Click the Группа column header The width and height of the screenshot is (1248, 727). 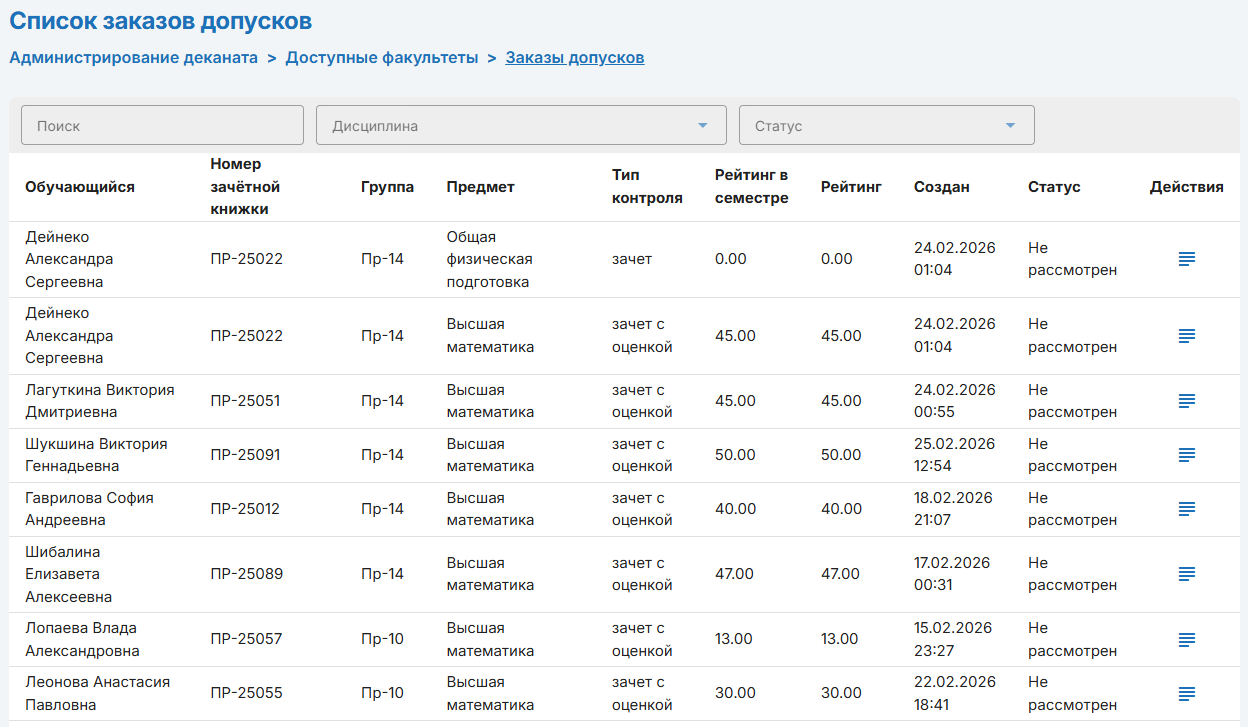pyautogui.click(x=387, y=187)
